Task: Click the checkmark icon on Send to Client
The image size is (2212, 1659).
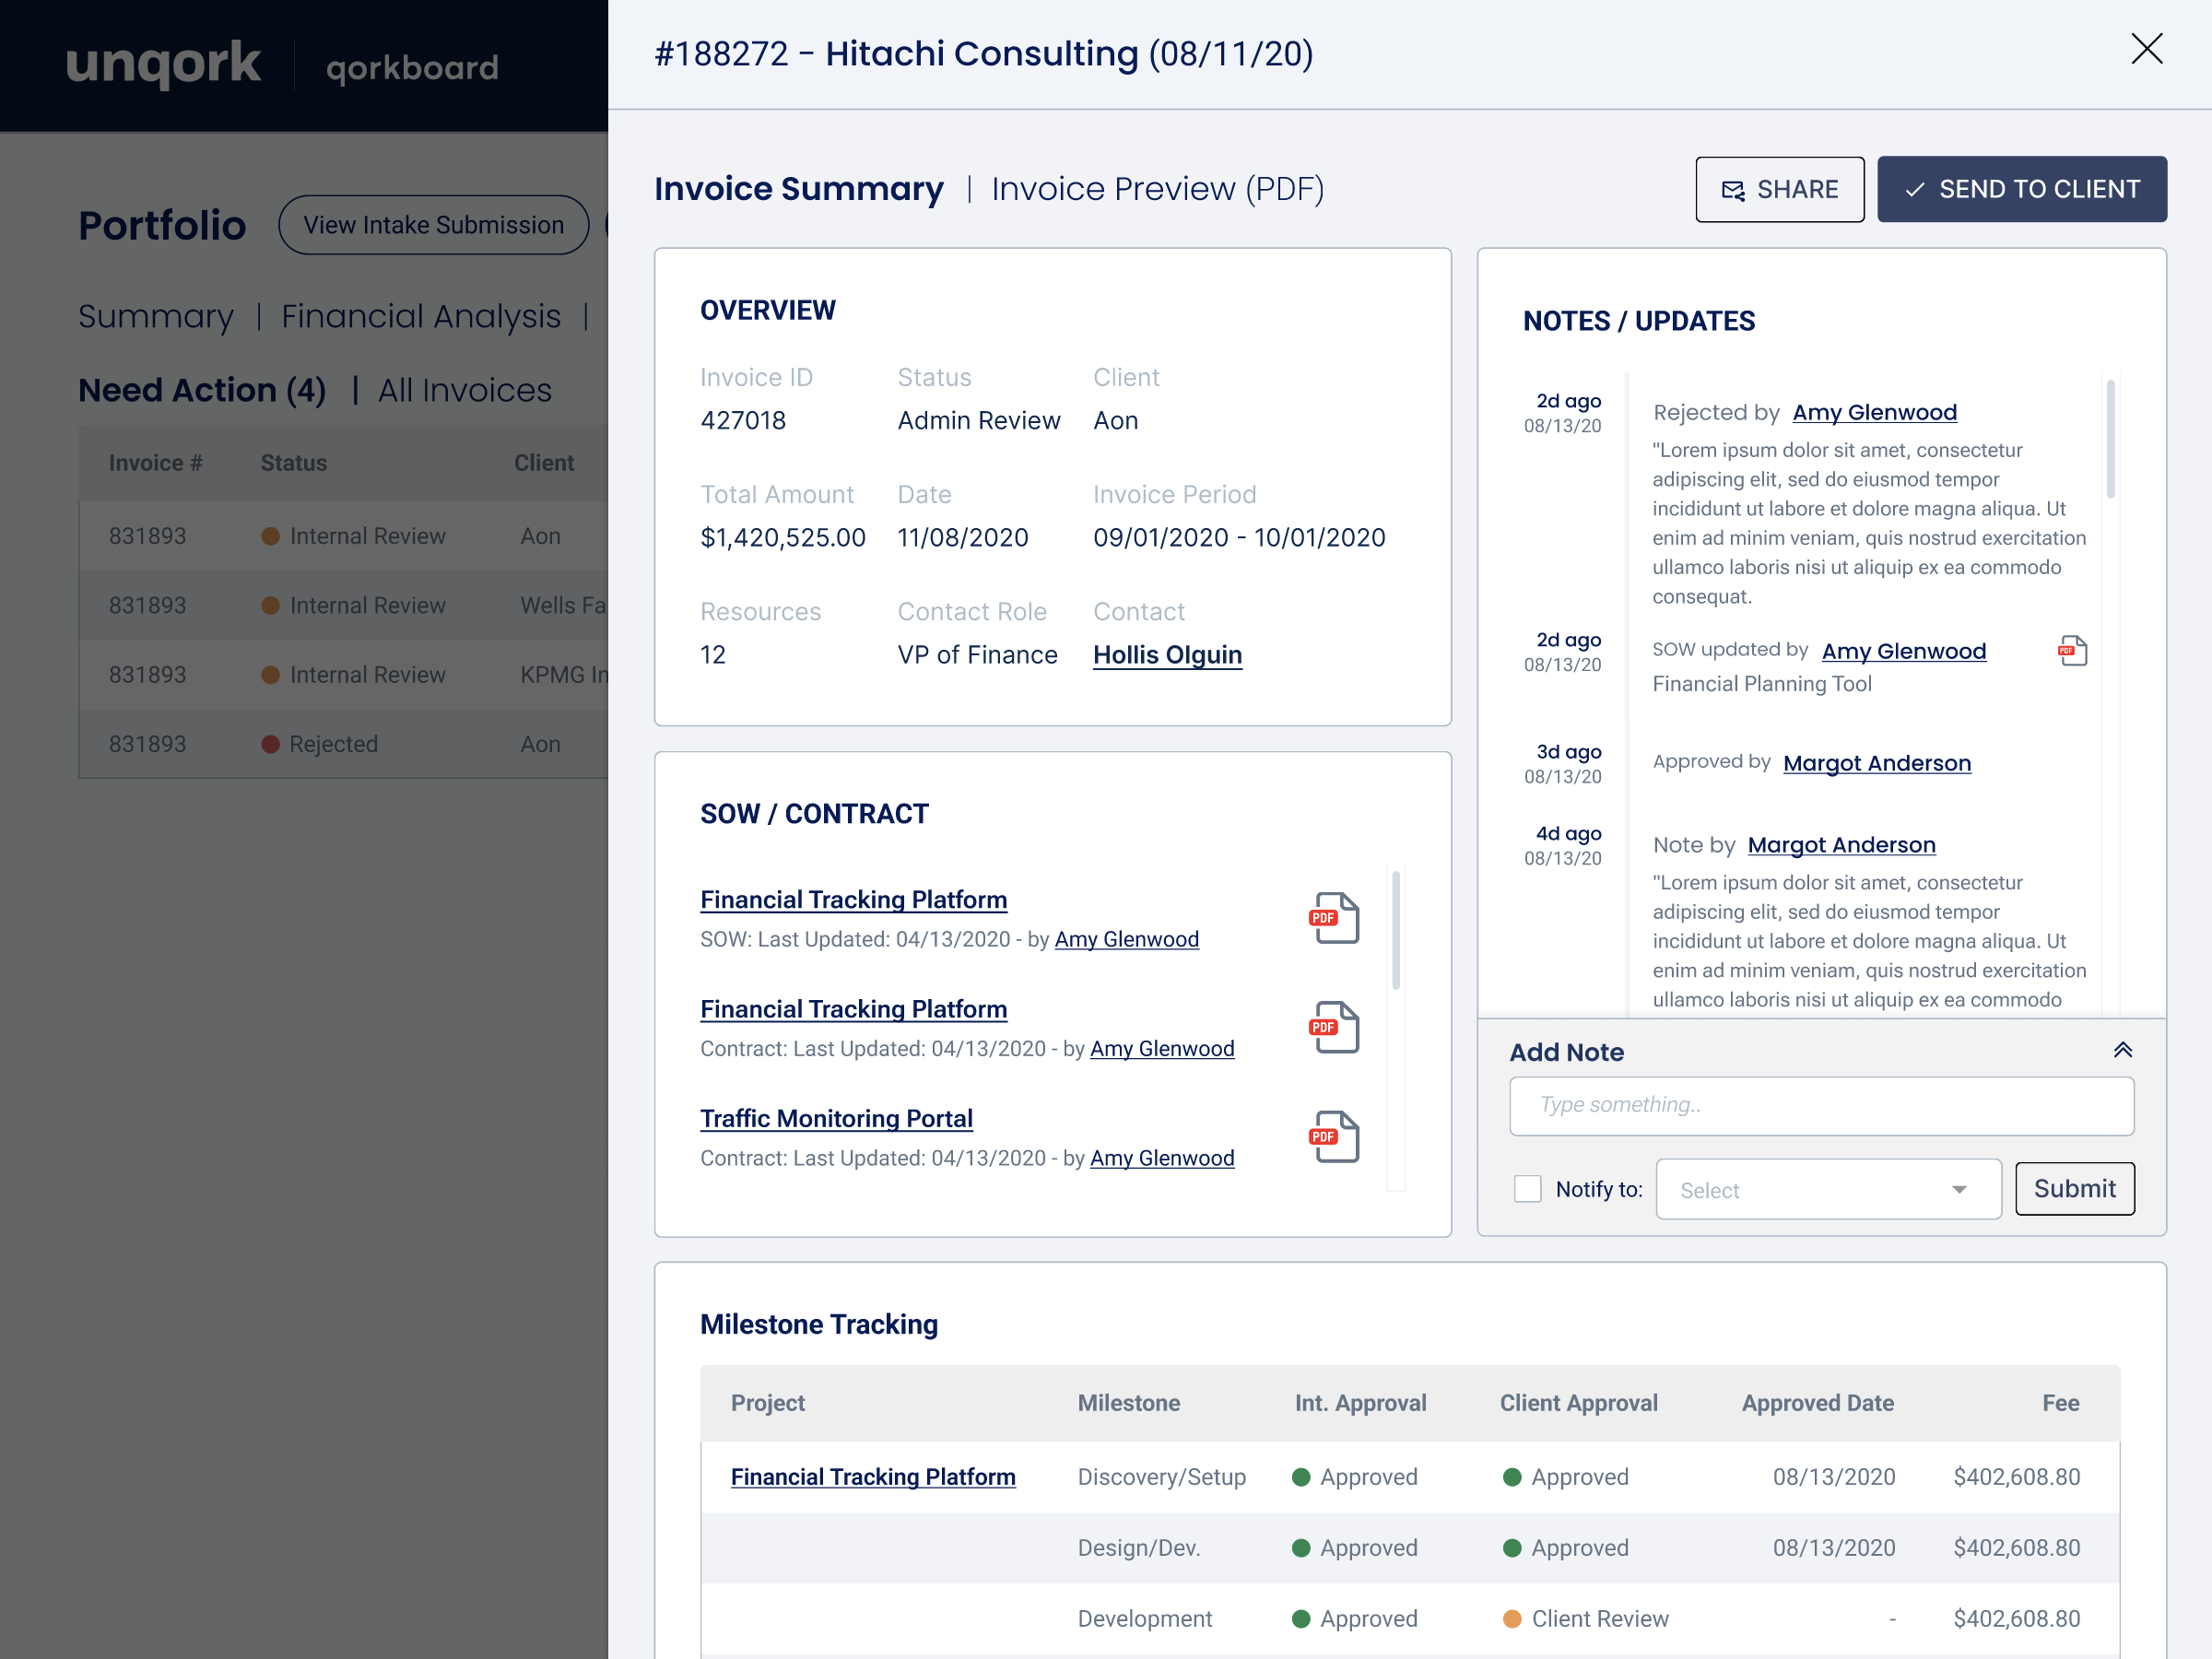Action: 1914,190
